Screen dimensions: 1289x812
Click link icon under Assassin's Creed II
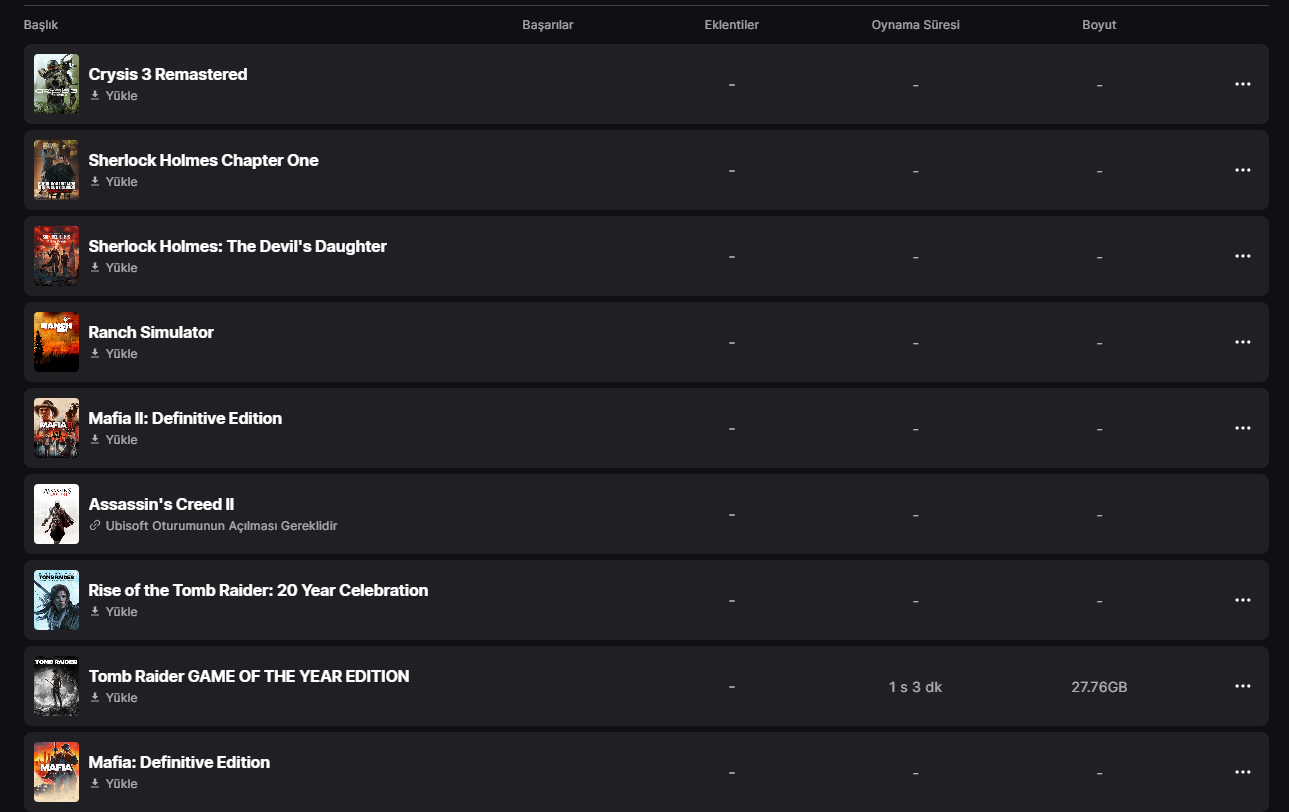coord(95,526)
